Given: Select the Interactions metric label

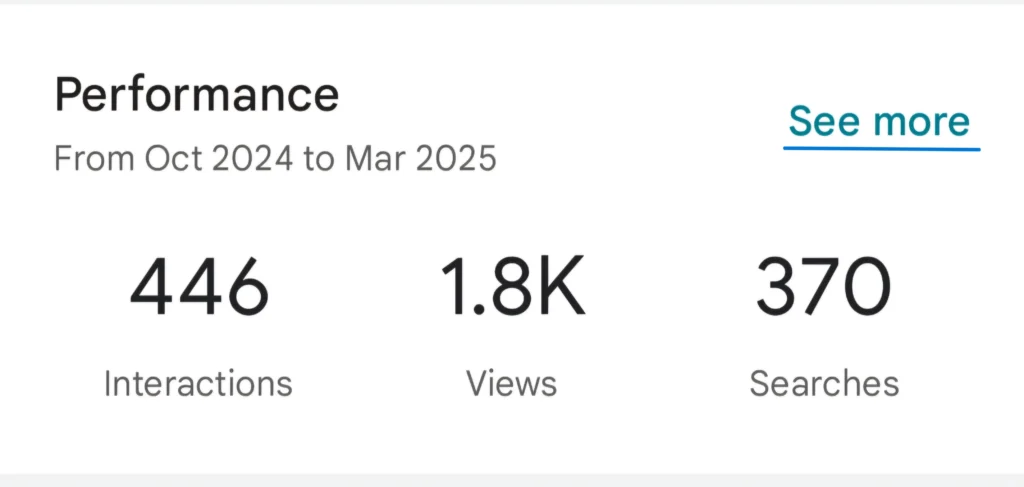Looking at the screenshot, I should (198, 383).
